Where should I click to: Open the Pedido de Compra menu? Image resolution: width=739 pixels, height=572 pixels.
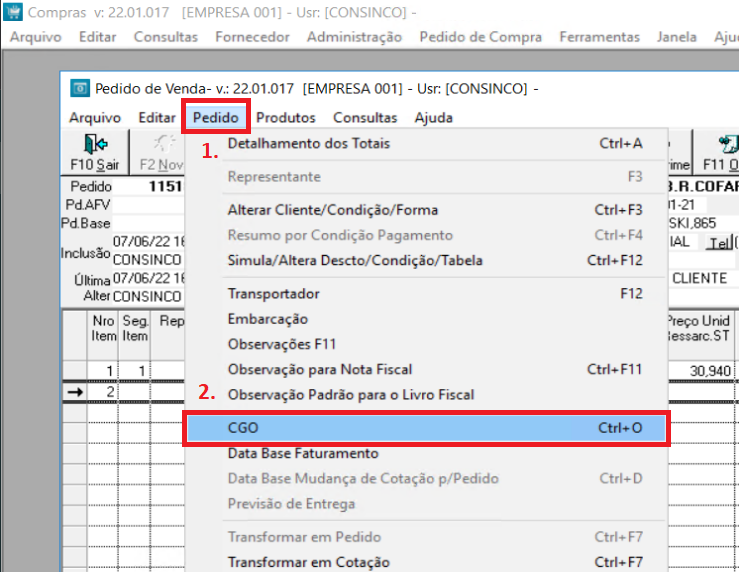tap(481, 37)
